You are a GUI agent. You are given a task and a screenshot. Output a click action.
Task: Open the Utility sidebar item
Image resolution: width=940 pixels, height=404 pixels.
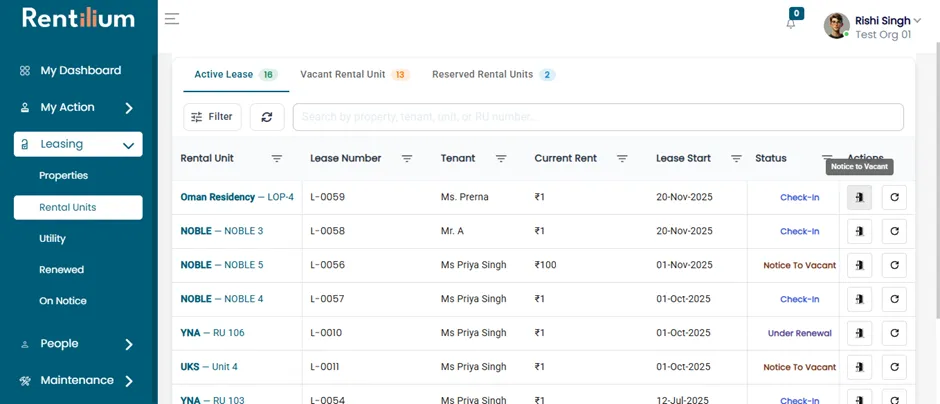click(52, 239)
